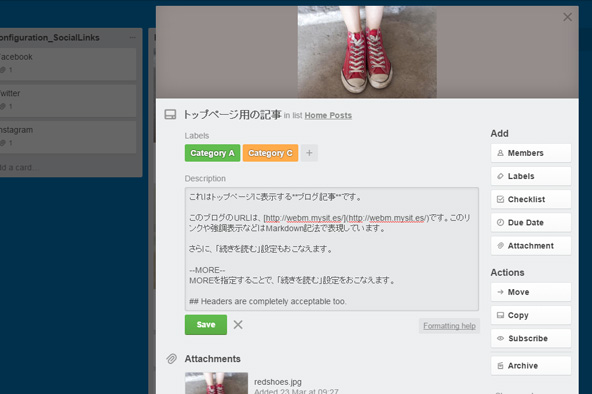
Task: Save the description edits
Action: 206,325
